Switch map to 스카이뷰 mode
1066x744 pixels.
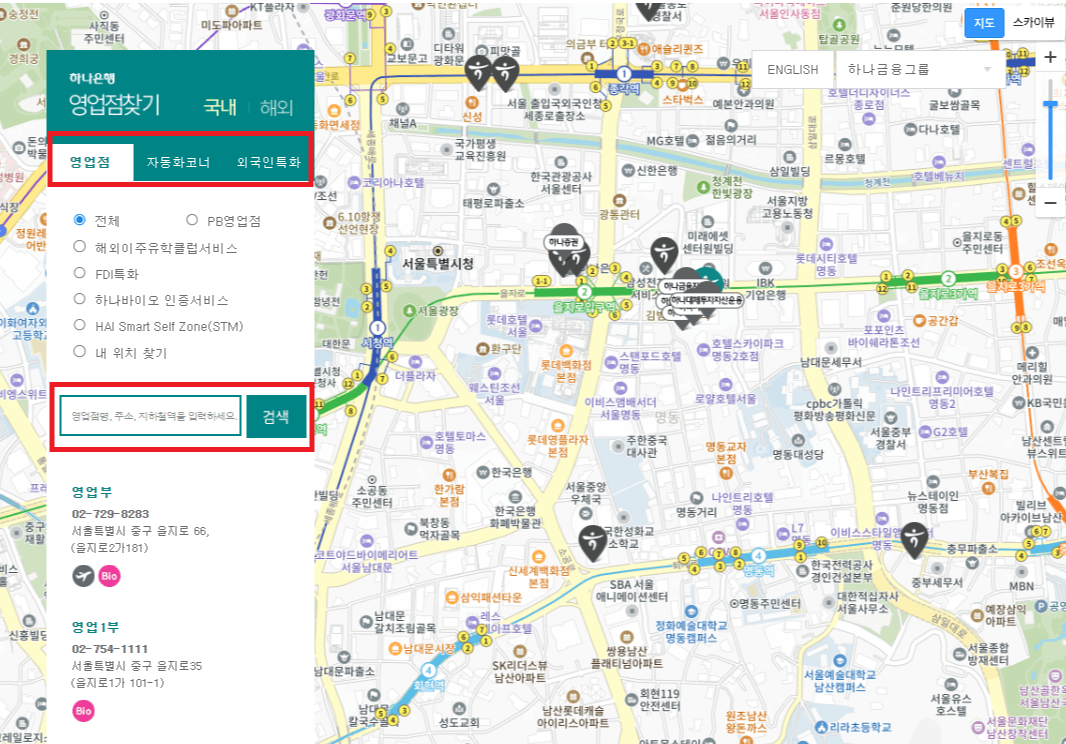(1033, 22)
